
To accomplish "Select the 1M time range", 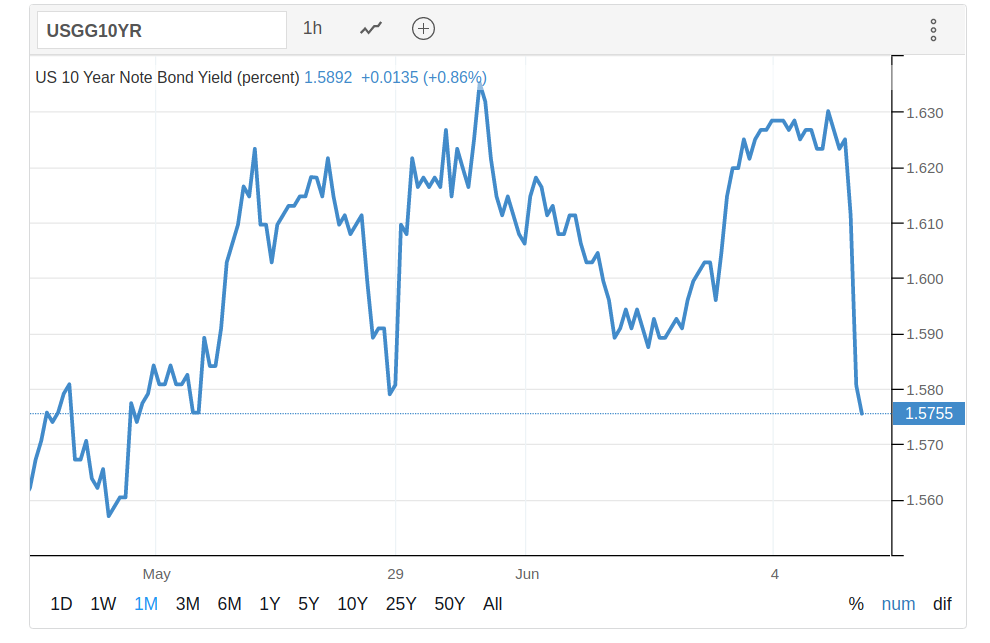I will tap(146, 604).
